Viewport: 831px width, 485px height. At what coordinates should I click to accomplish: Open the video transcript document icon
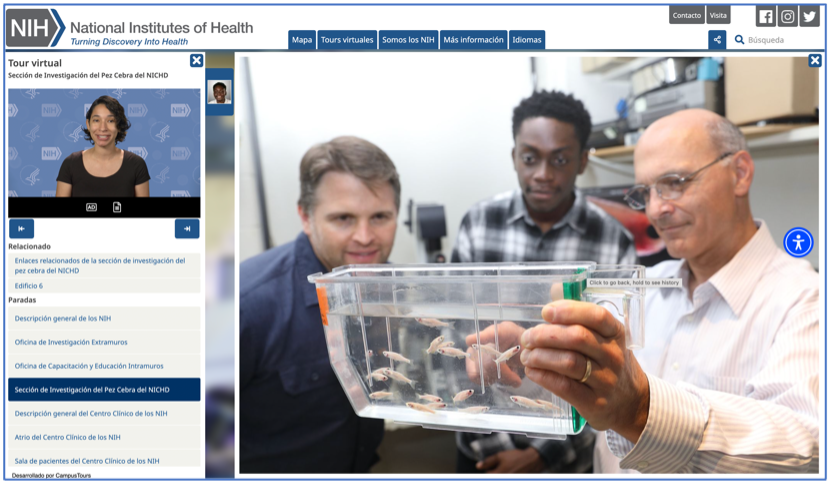click(x=117, y=207)
